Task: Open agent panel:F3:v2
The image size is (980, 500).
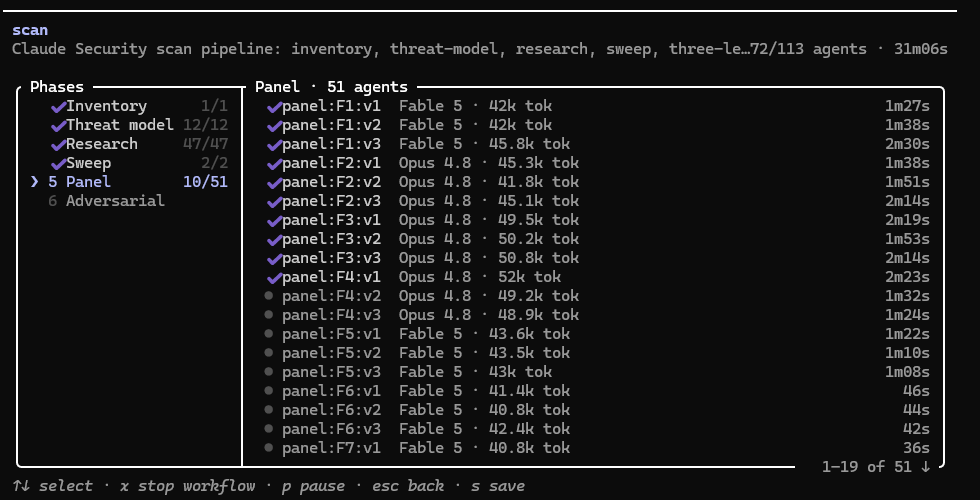Action: pos(598,239)
